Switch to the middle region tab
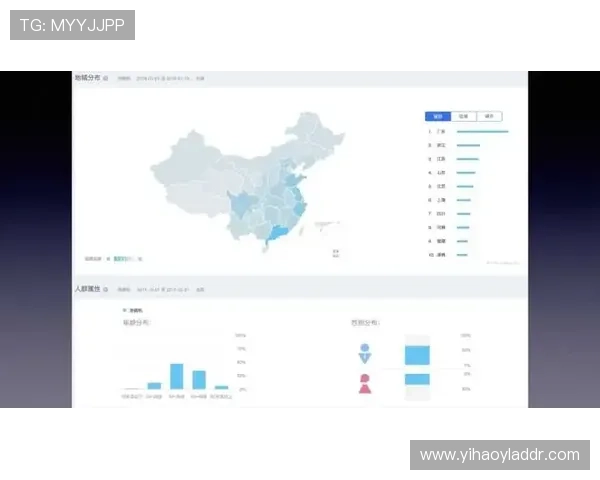600x480 pixels. click(x=463, y=116)
